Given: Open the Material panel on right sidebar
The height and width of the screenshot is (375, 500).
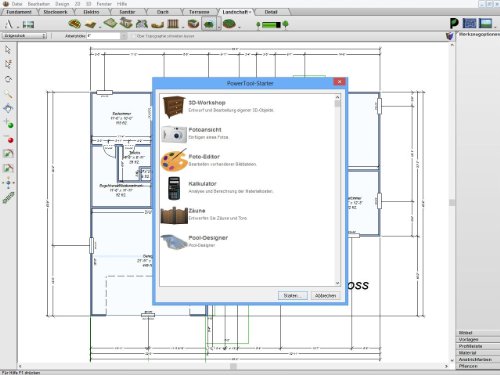Looking at the screenshot, I should click(x=477, y=353).
